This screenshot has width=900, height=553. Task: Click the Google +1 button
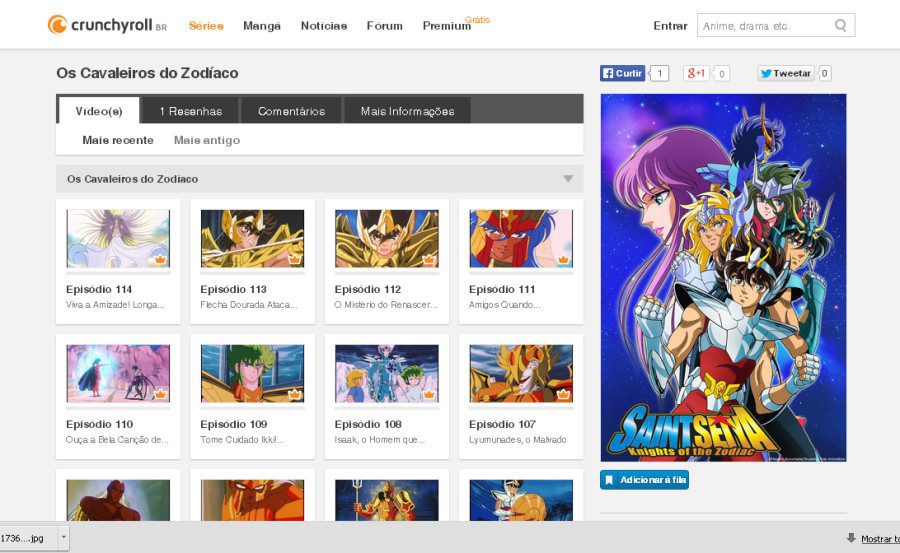point(696,73)
